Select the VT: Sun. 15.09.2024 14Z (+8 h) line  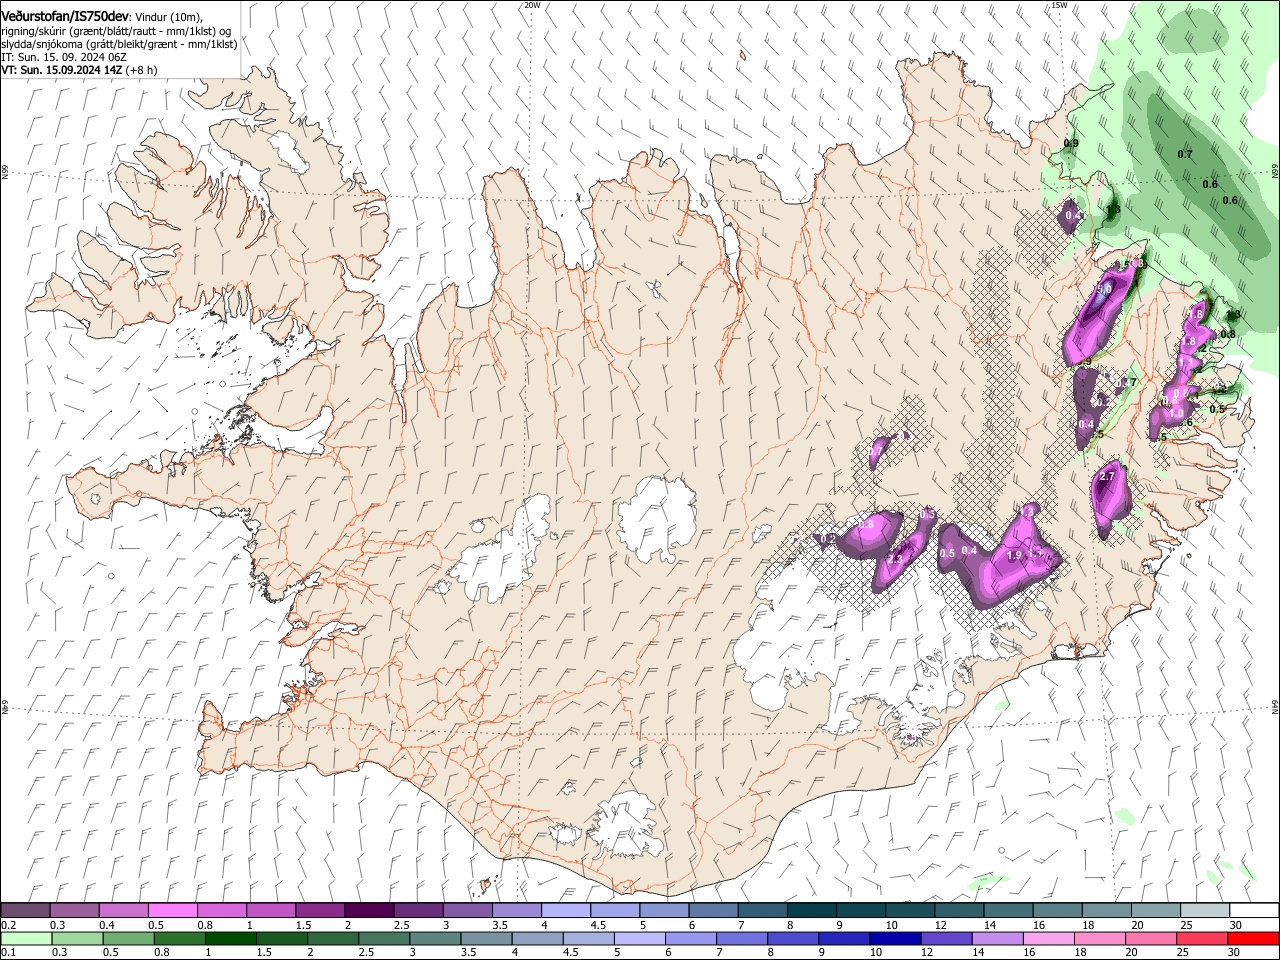click(x=78, y=70)
